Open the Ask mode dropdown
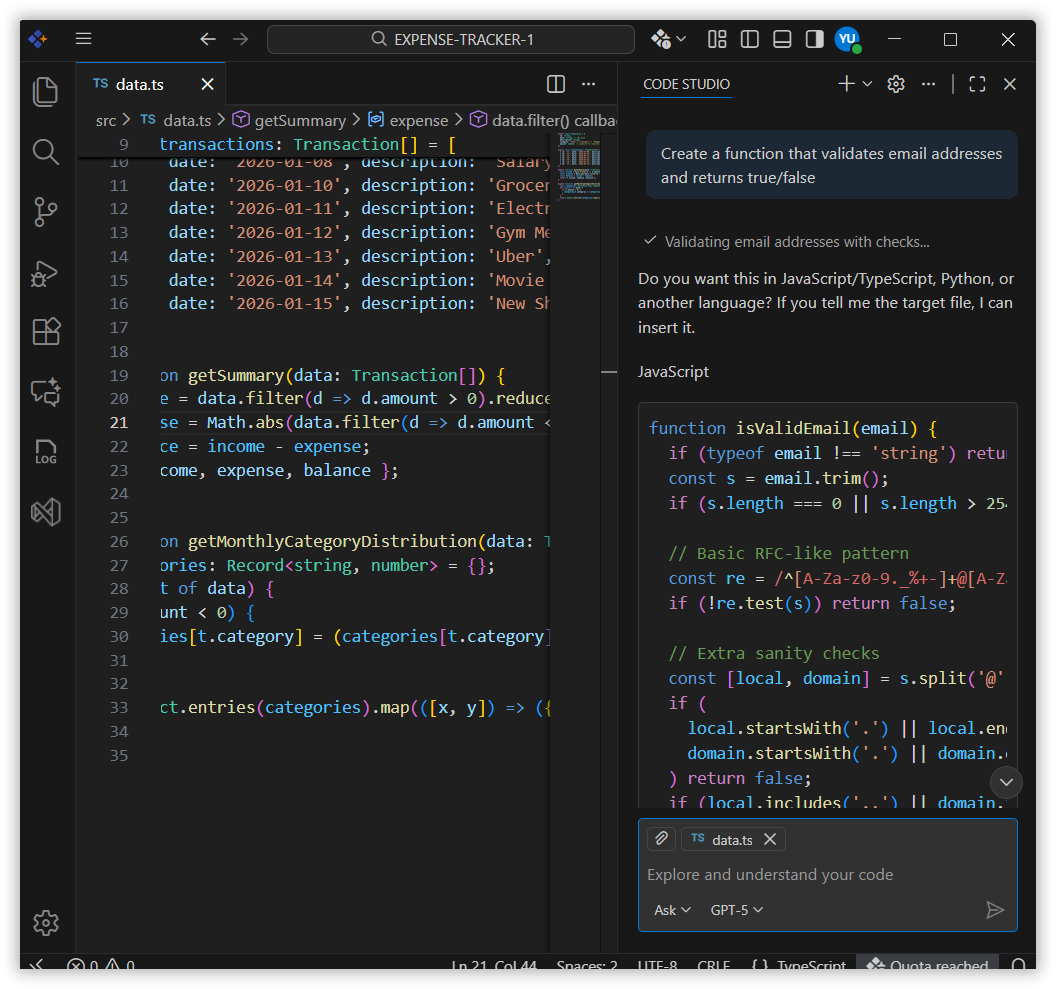 671,910
